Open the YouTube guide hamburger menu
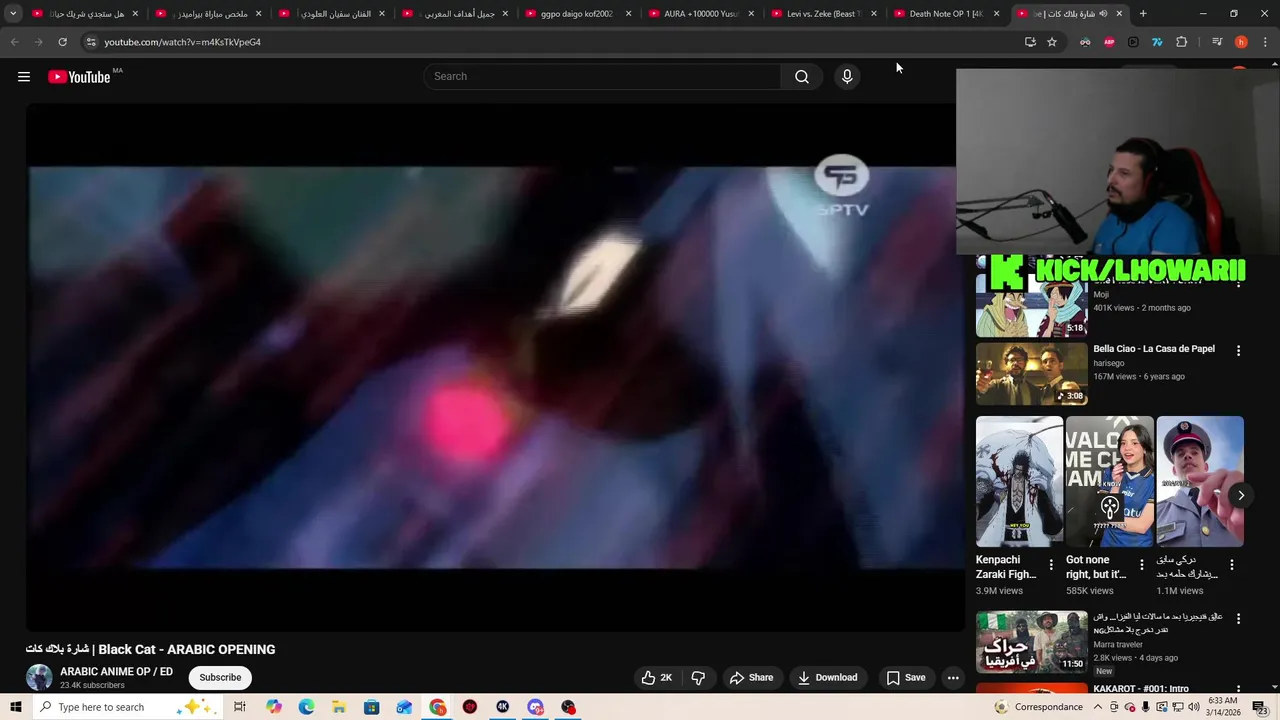The image size is (1280, 720). (x=24, y=77)
